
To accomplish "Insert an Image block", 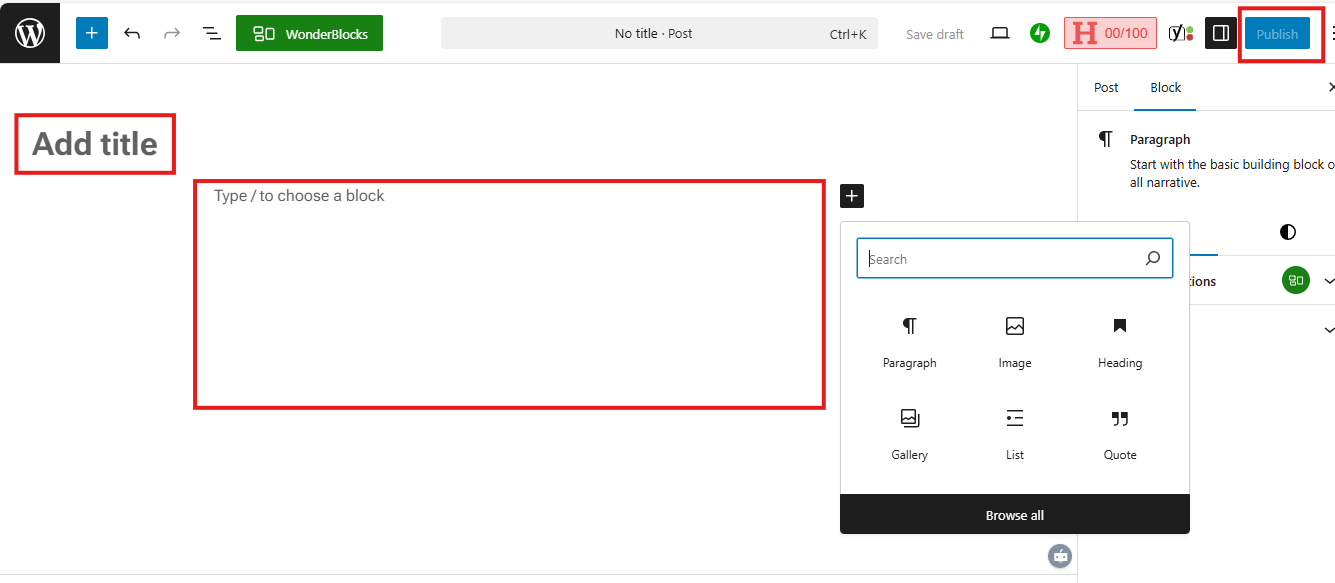I will point(1014,340).
